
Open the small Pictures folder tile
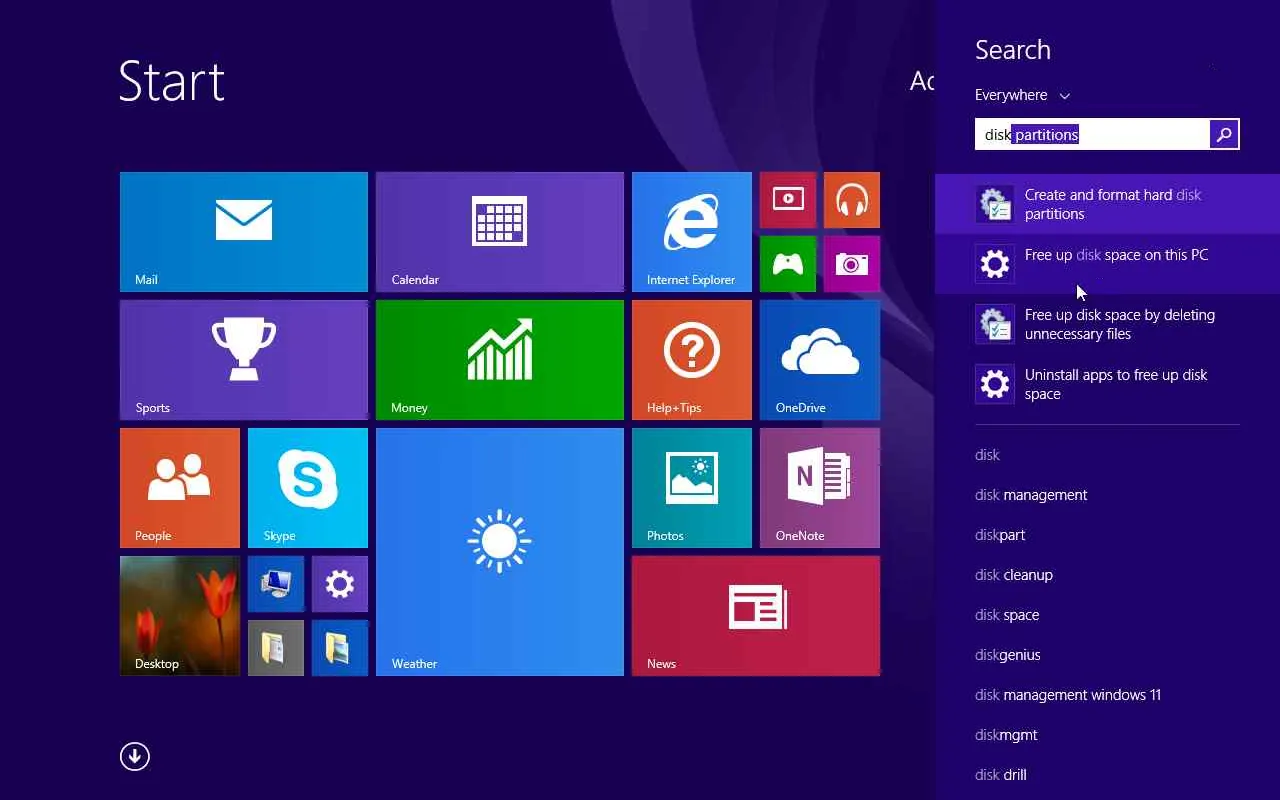[x=340, y=648]
